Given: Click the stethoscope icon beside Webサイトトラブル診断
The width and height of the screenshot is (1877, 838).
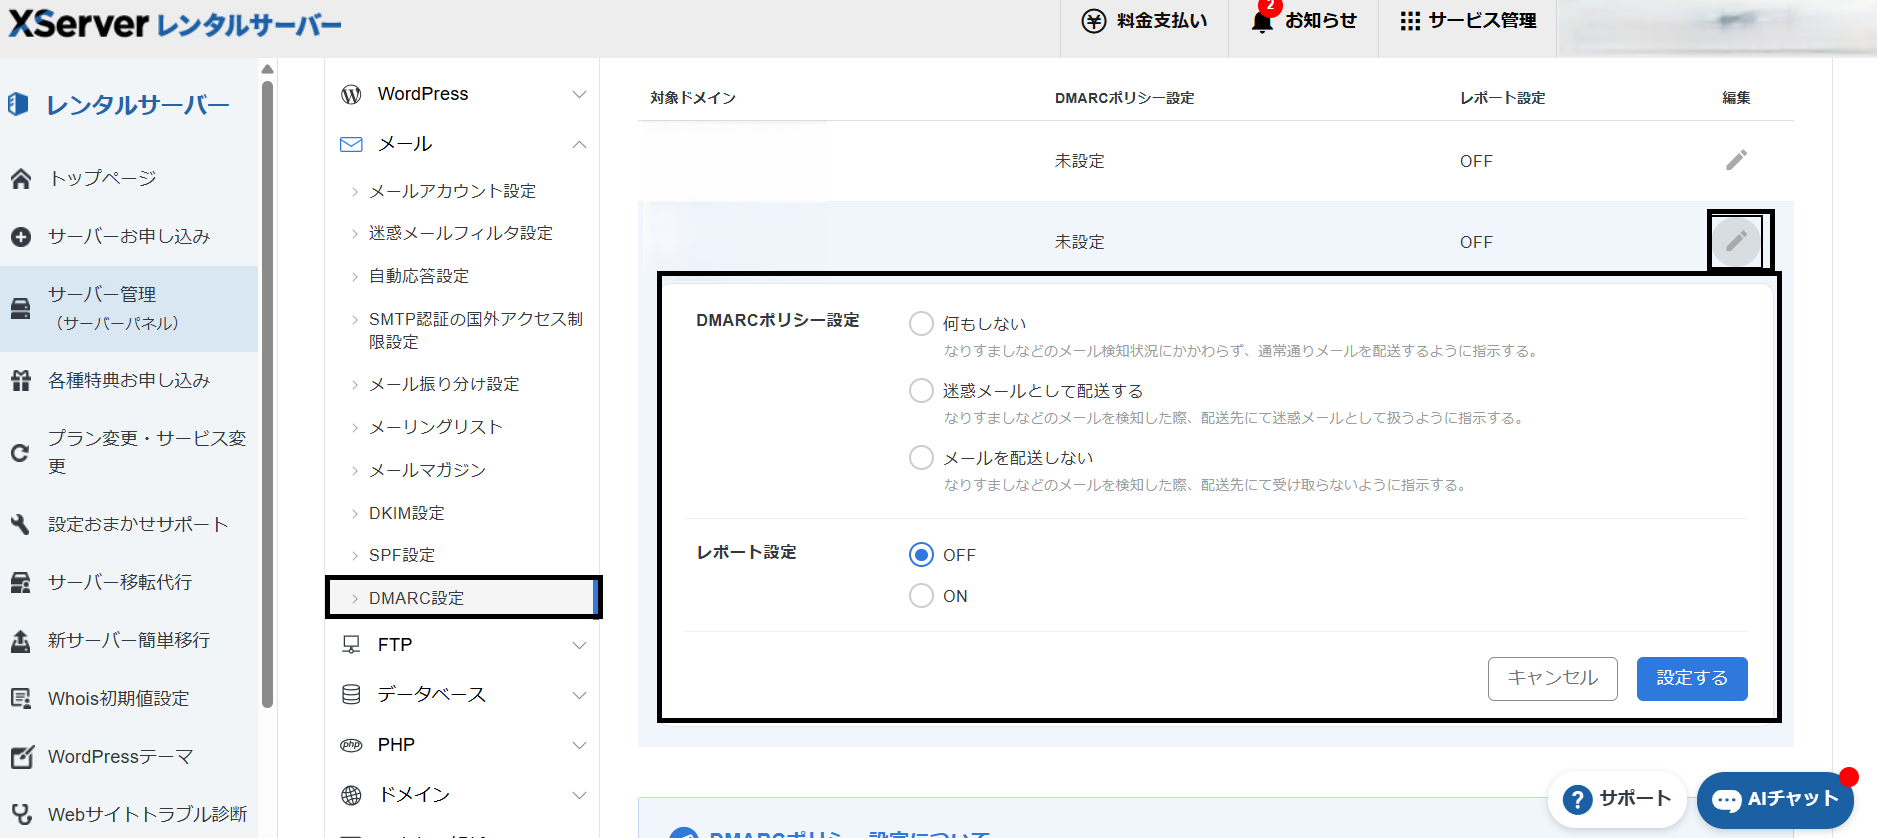Looking at the screenshot, I should click(x=21, y=814).
